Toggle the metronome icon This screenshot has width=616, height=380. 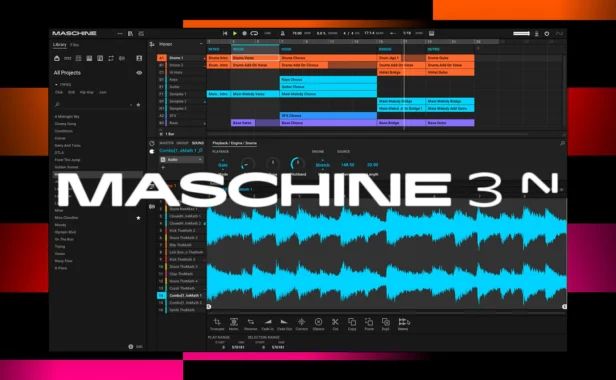(x=282, y=33)
